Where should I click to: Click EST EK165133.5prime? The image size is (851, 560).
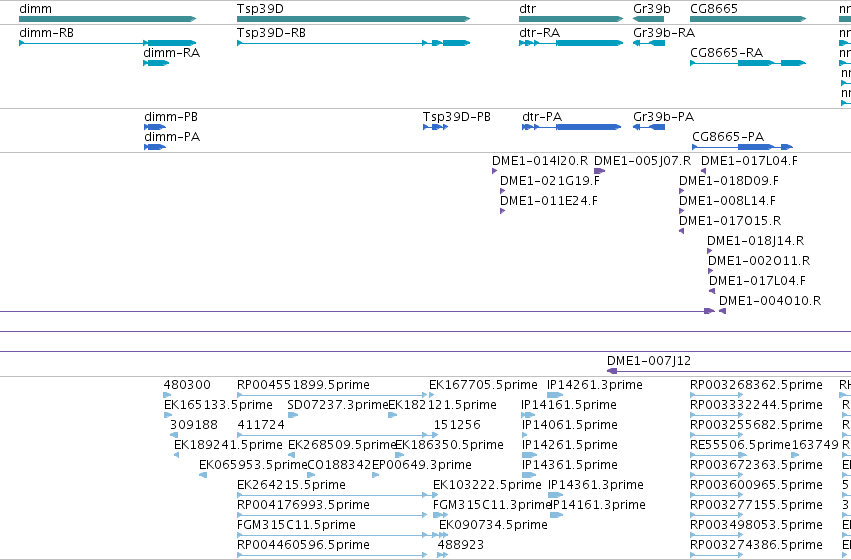(218, 405)
